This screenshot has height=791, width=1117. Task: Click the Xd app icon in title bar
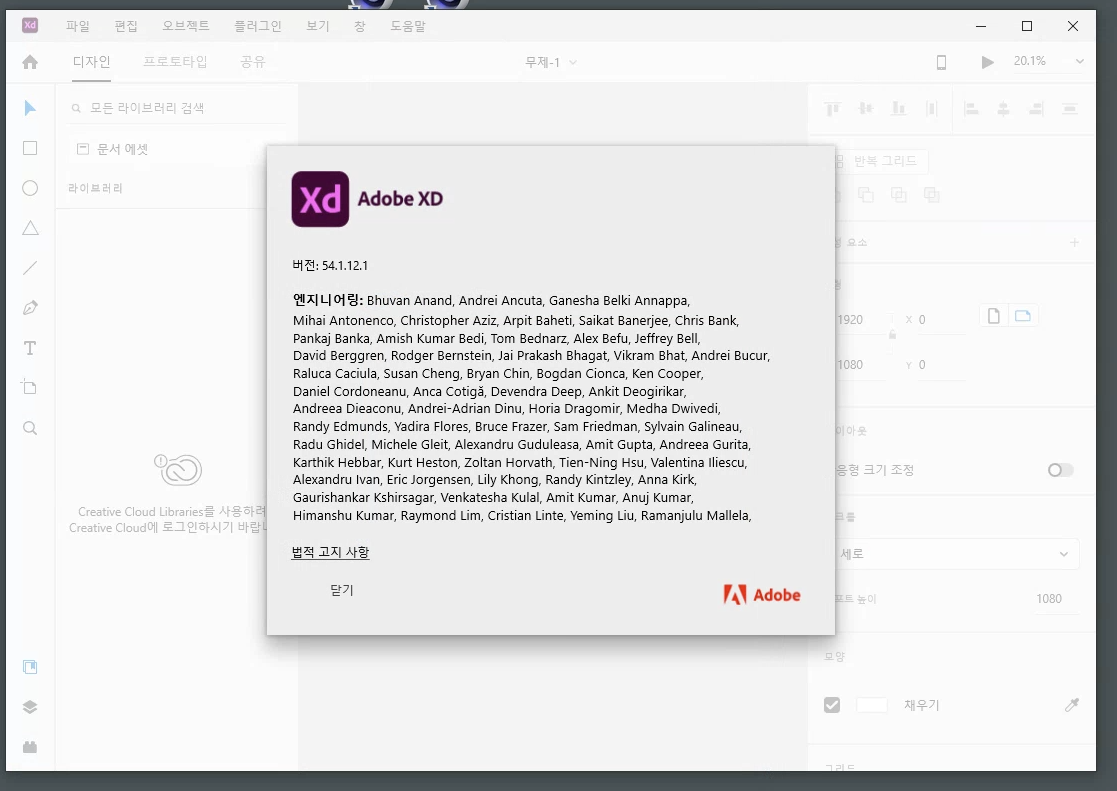[30, 26]
